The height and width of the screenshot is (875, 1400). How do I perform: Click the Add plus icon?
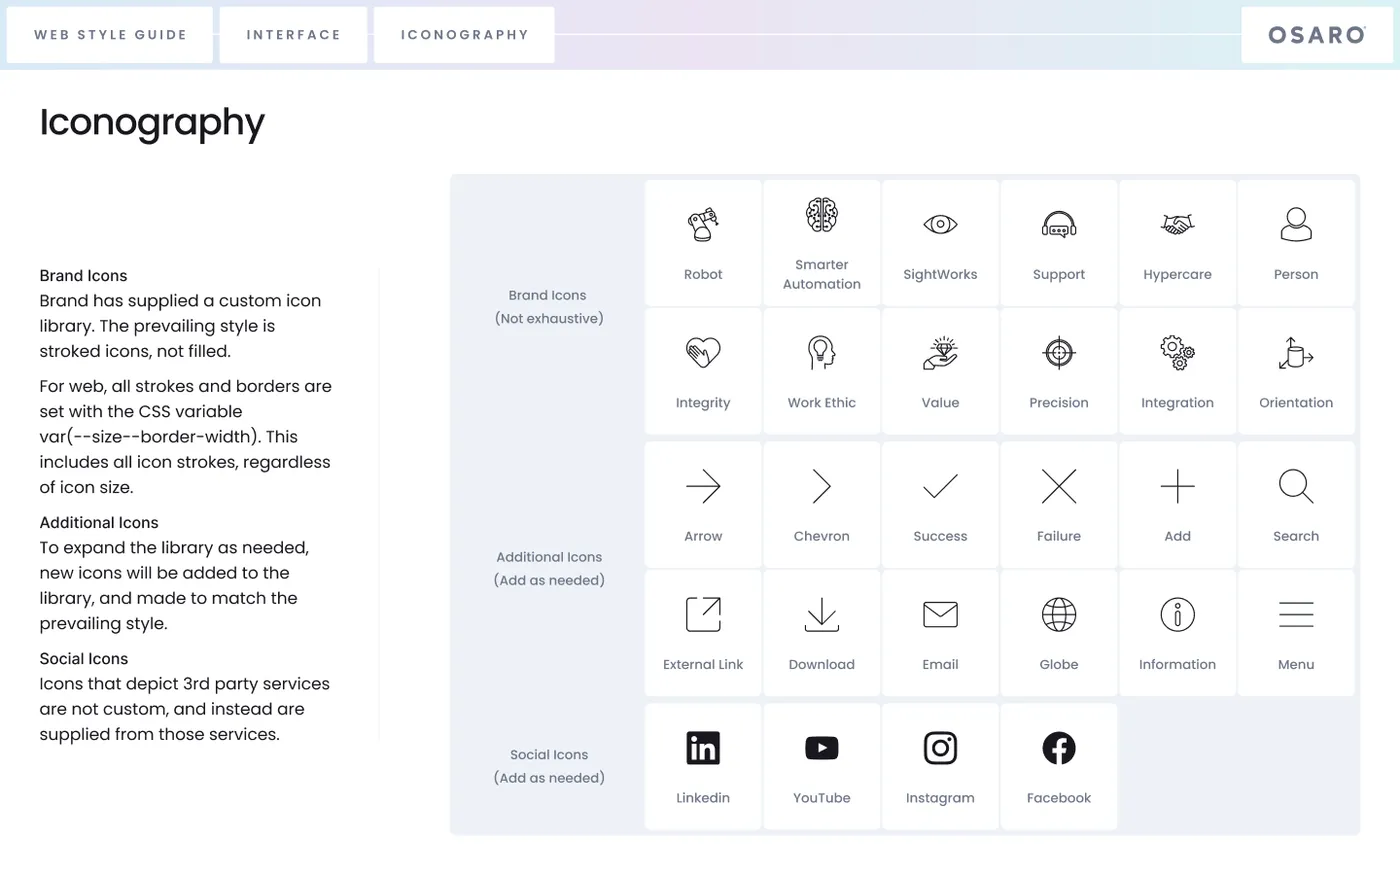1178,487
